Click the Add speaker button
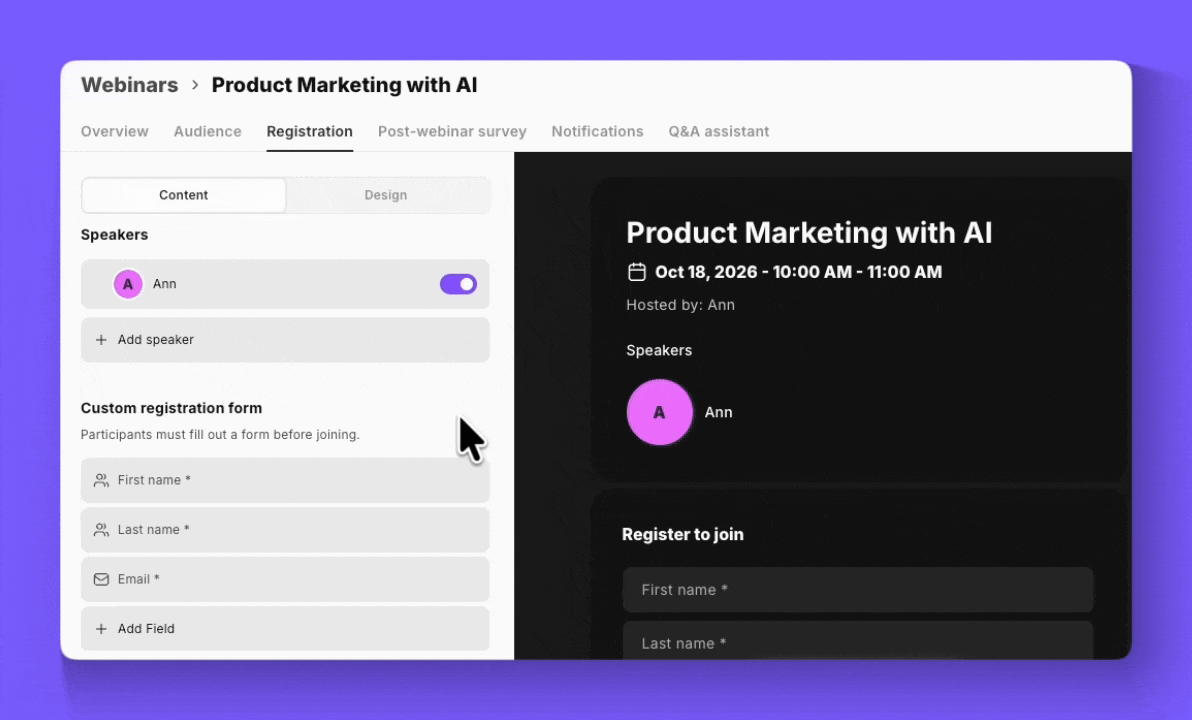The width and height of the screenshot is (1192, 720). pos(285,340)
